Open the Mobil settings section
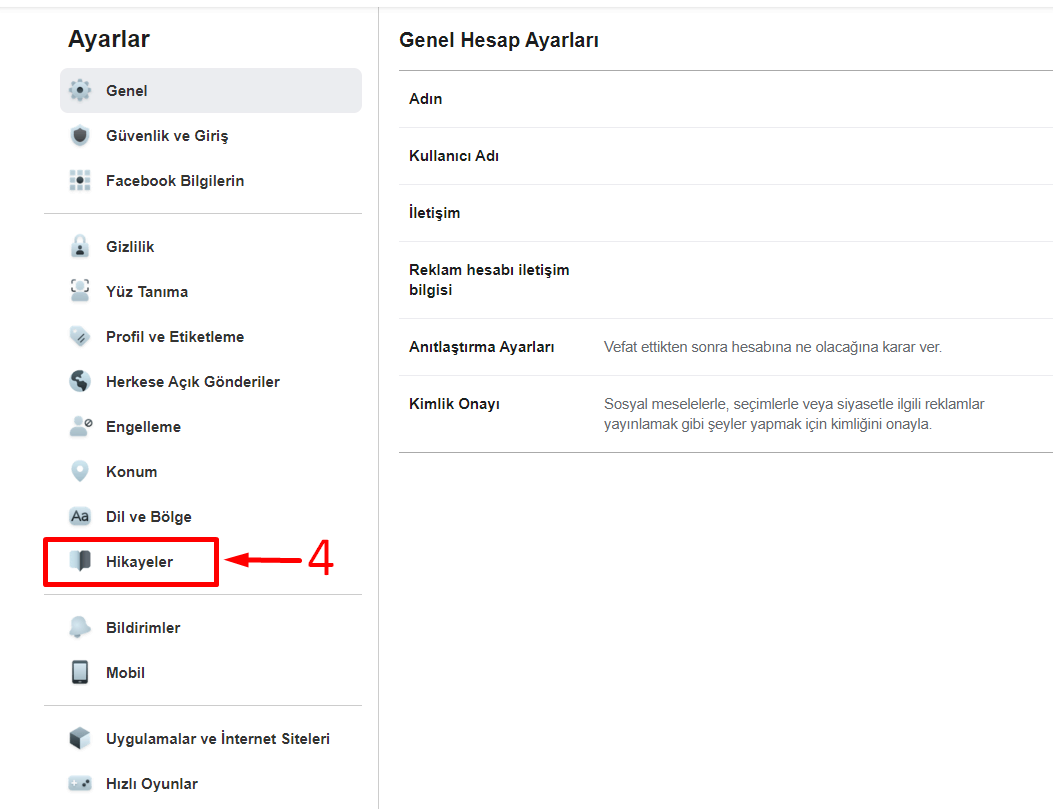 pyautogui.click(x=125, y=673)
